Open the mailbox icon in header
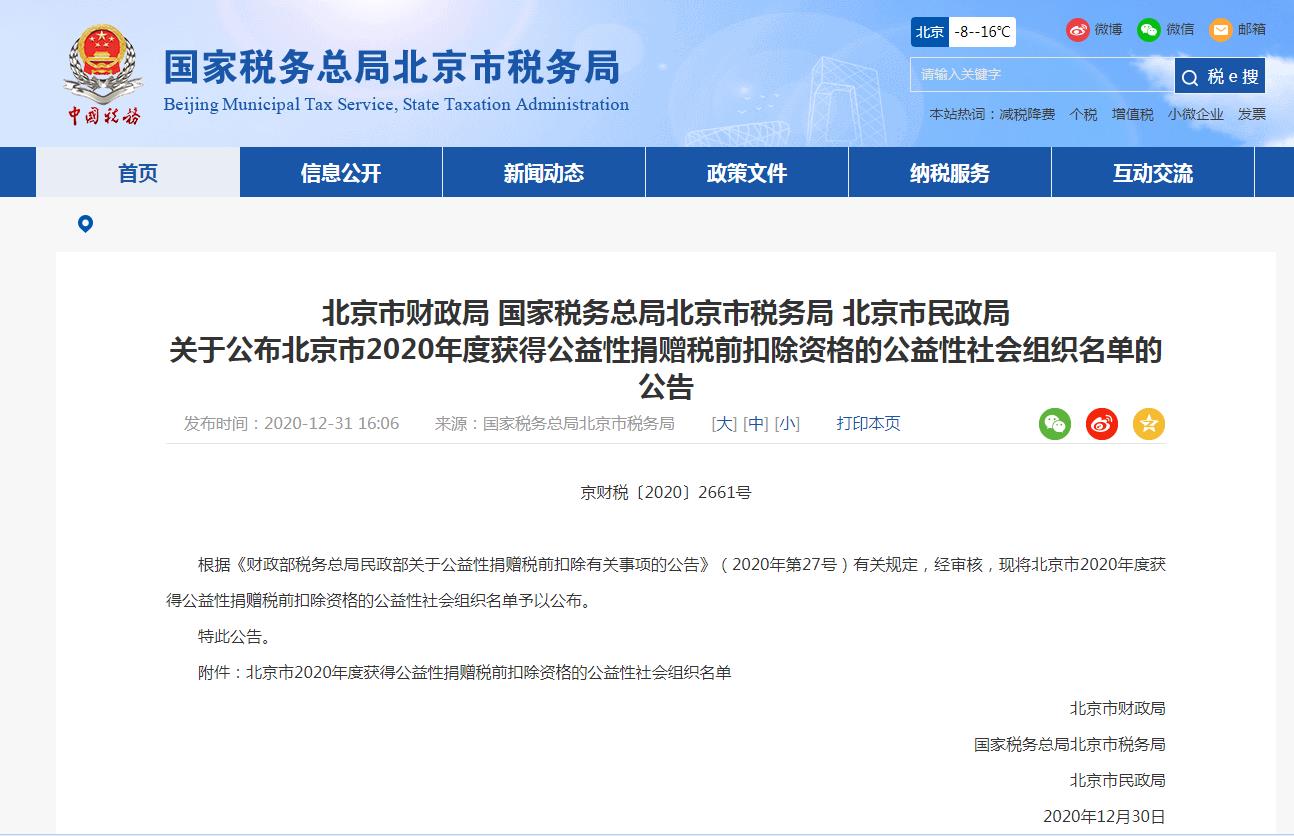The height and width of the screenshot is (836, 1294). (1221, 30)
